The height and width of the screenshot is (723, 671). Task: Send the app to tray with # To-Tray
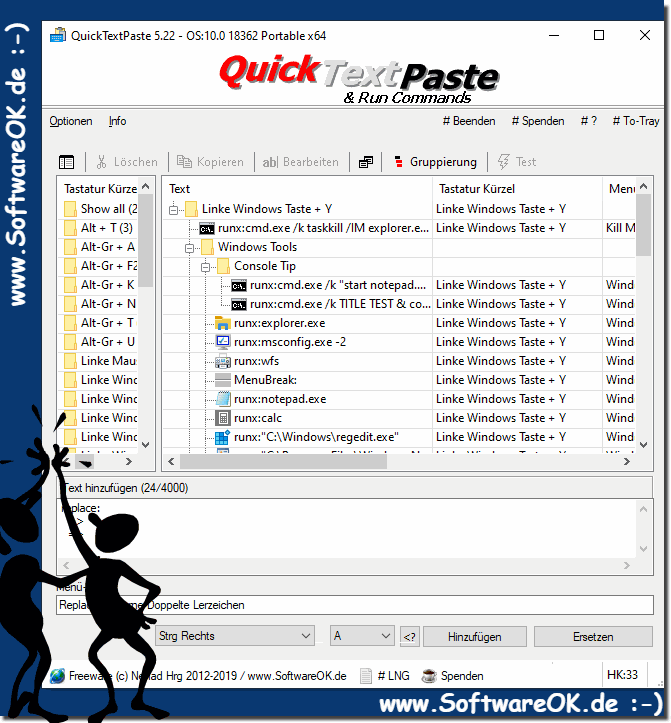(636, 121)
